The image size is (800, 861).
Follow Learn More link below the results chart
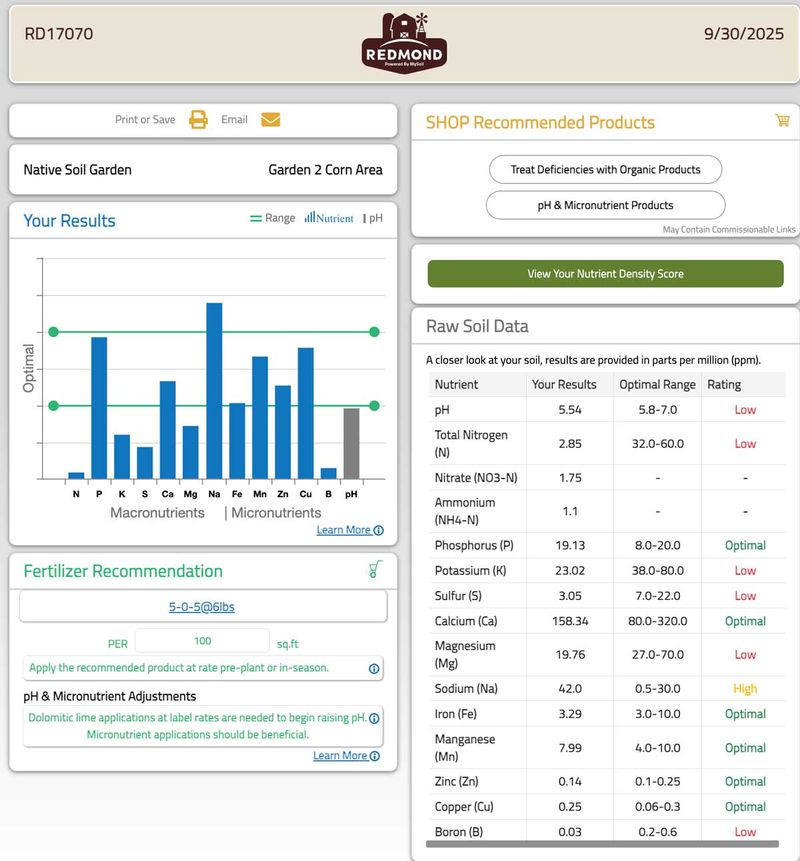coord(350,530)
